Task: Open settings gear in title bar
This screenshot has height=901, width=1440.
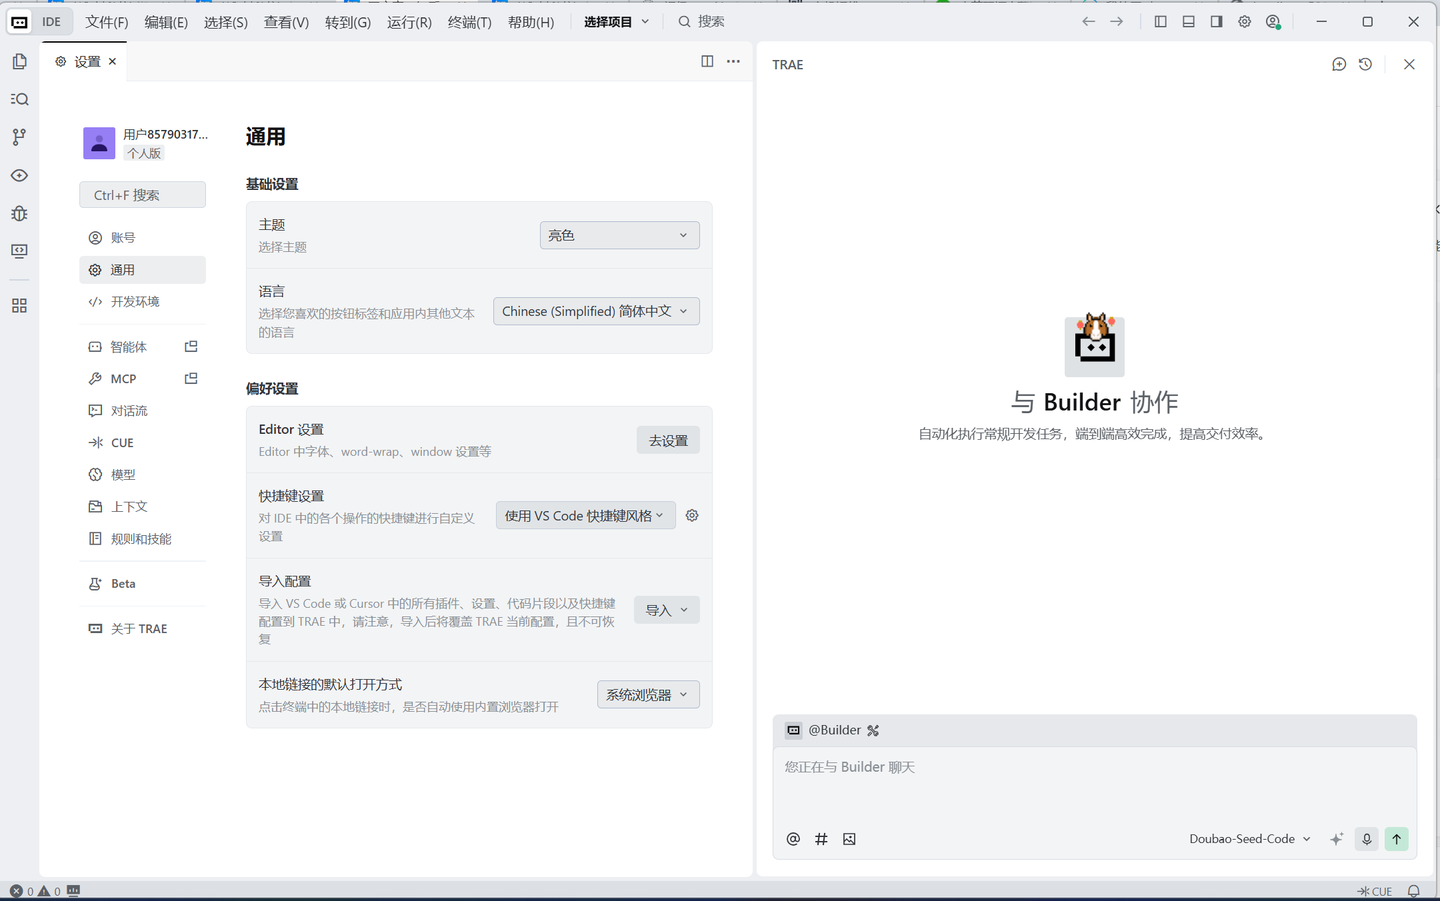Action: click(1244, 21)
